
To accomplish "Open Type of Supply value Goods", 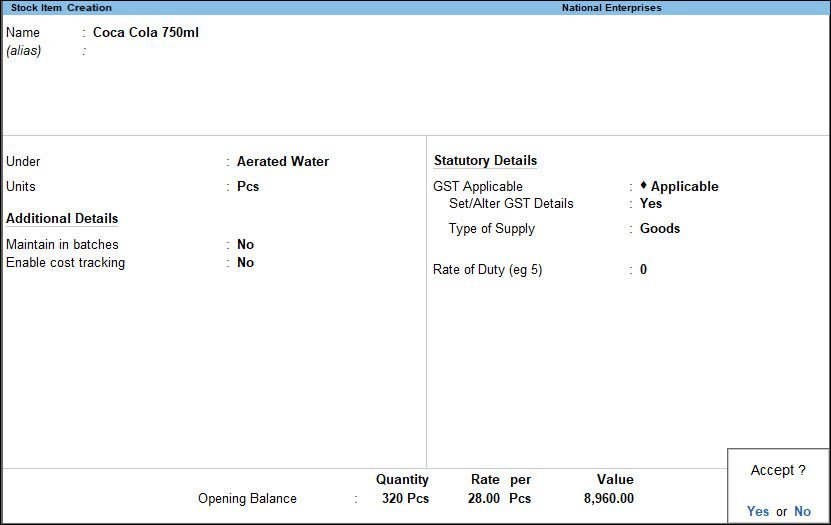I will (x=660, y=228).
